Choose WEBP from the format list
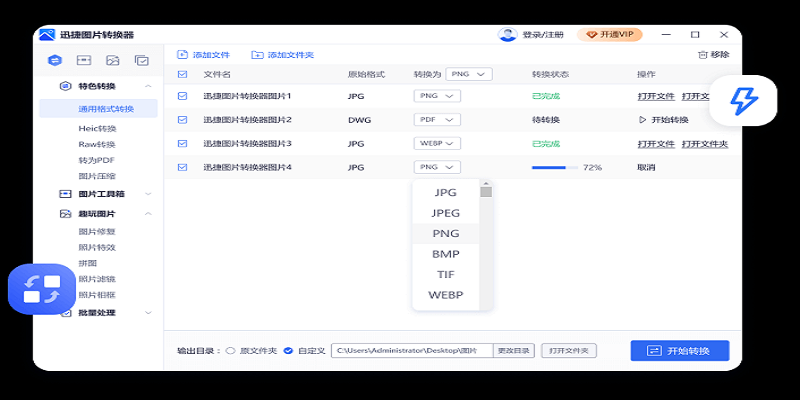 (x=445, y=295)
